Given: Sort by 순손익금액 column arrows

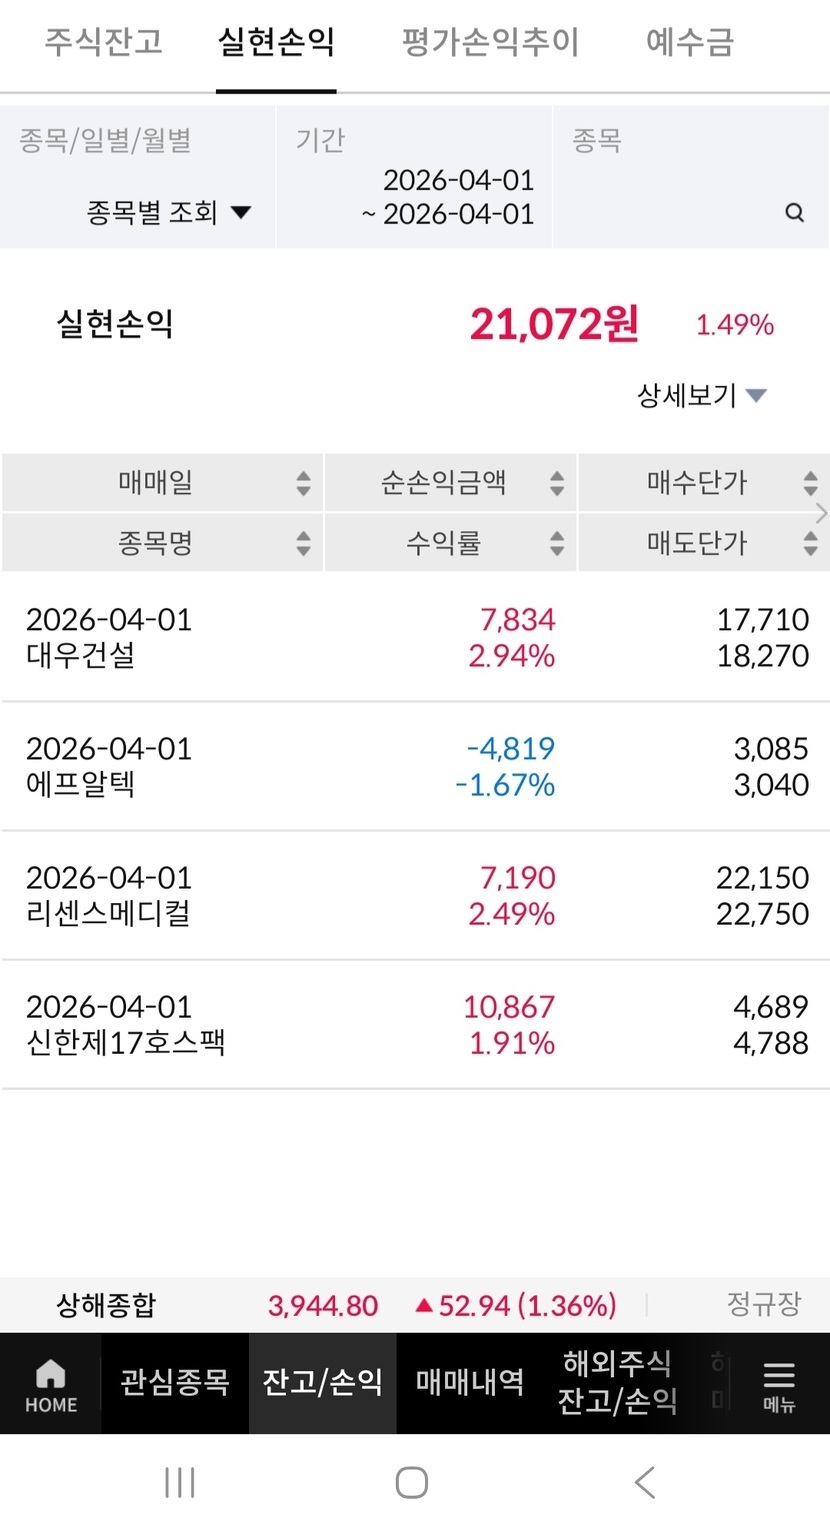Looking at the screenshot, I should coord(557,484).
